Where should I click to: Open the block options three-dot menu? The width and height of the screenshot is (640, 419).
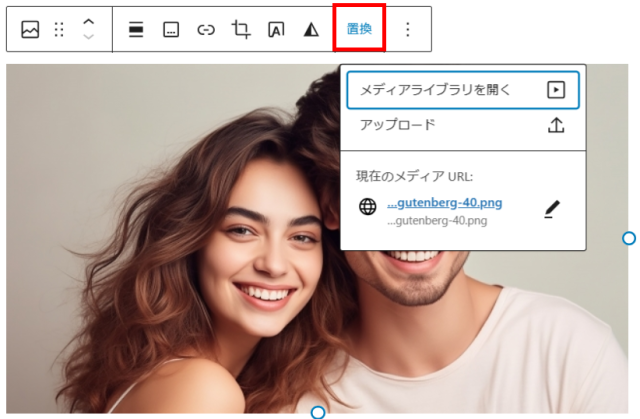tap(407, 30)
